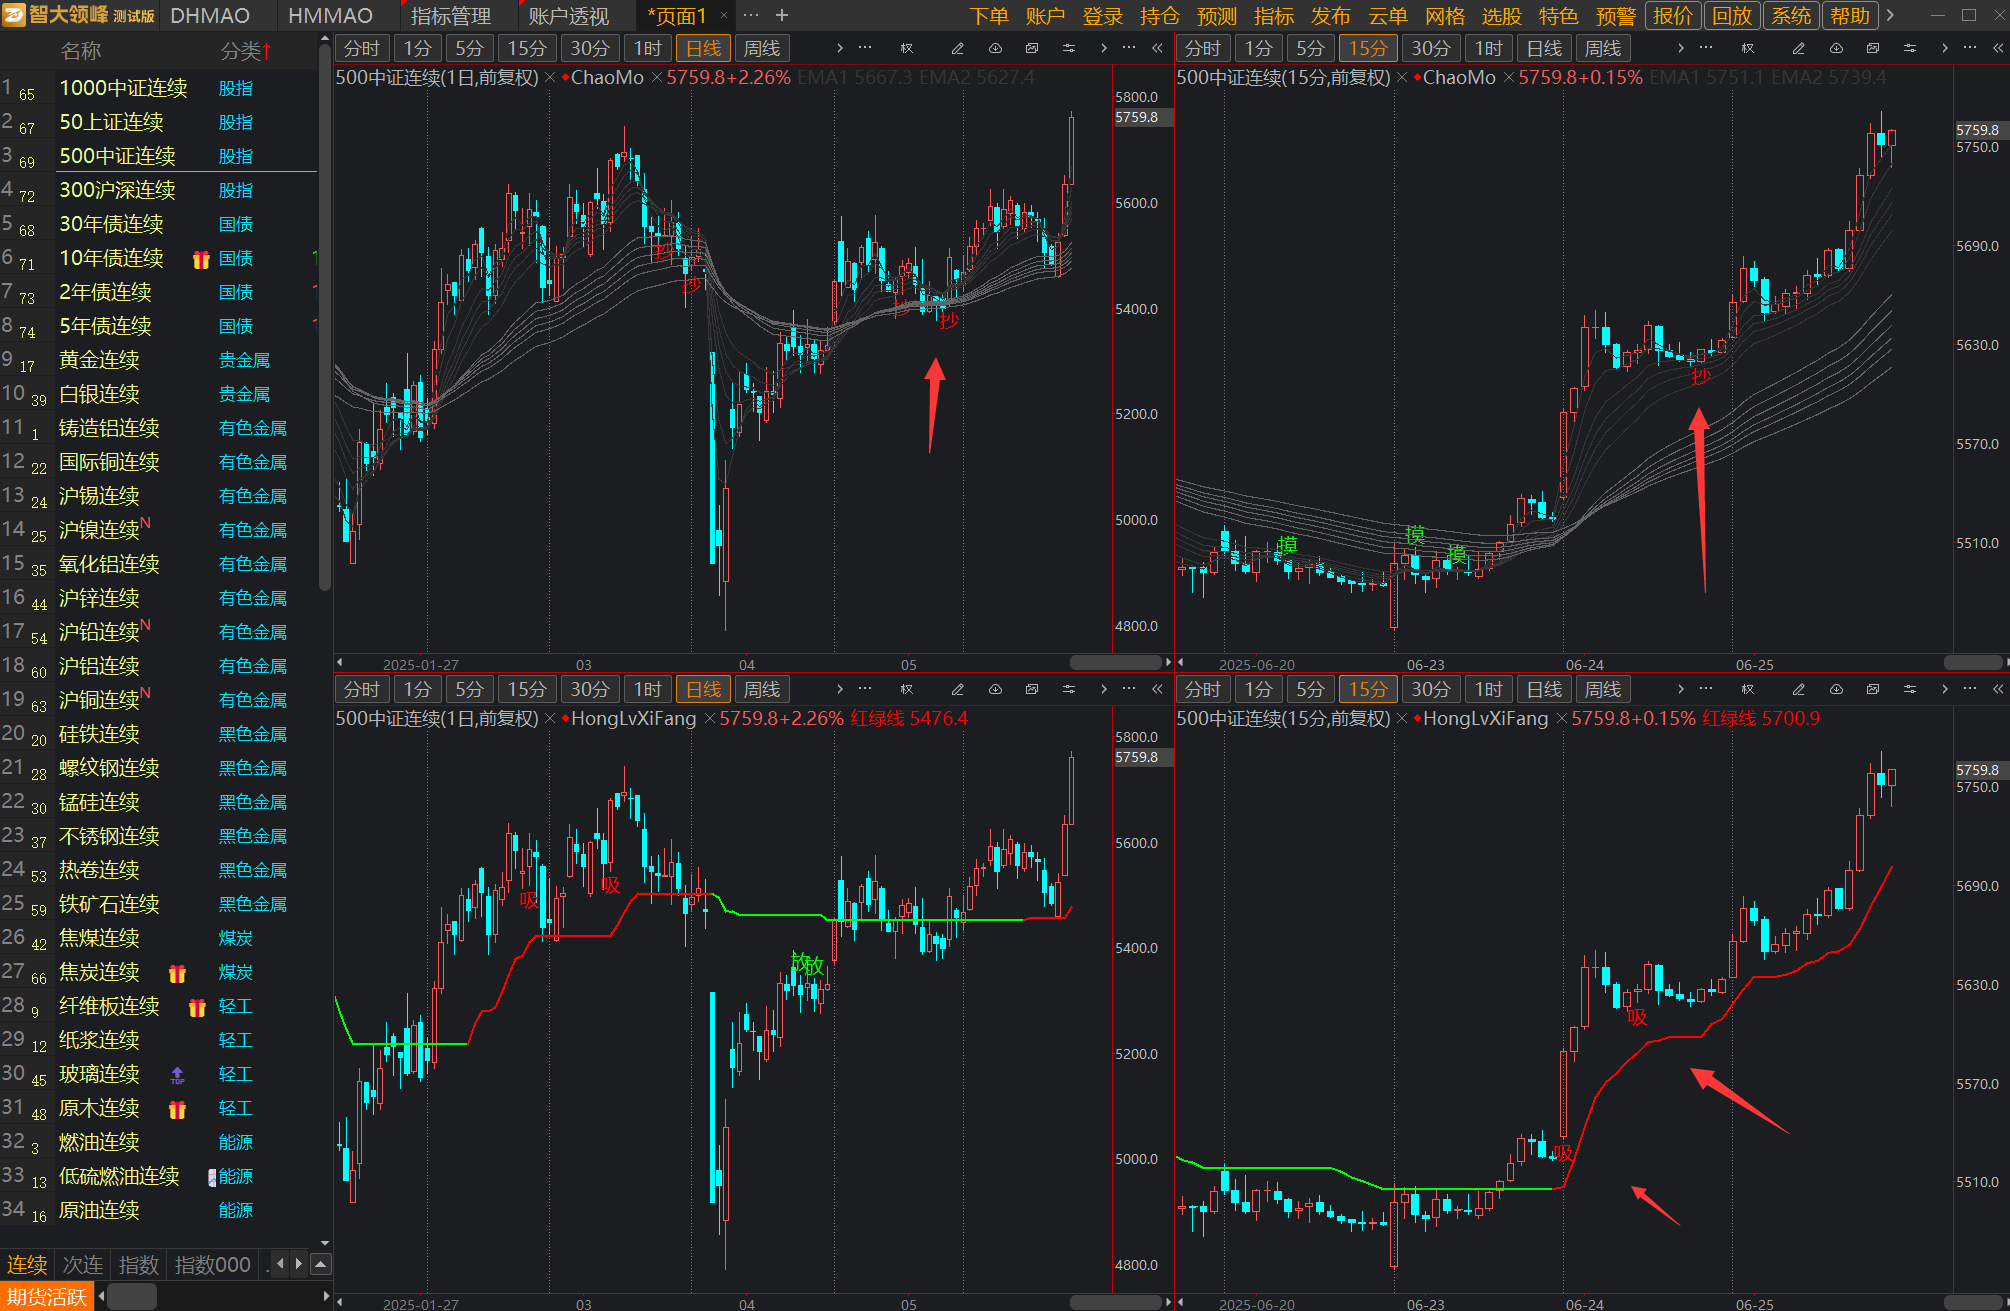Close ChaoMo indicator in top-left chart
This screenshot has width=2010, height=1311.
(x=656, y=78)
